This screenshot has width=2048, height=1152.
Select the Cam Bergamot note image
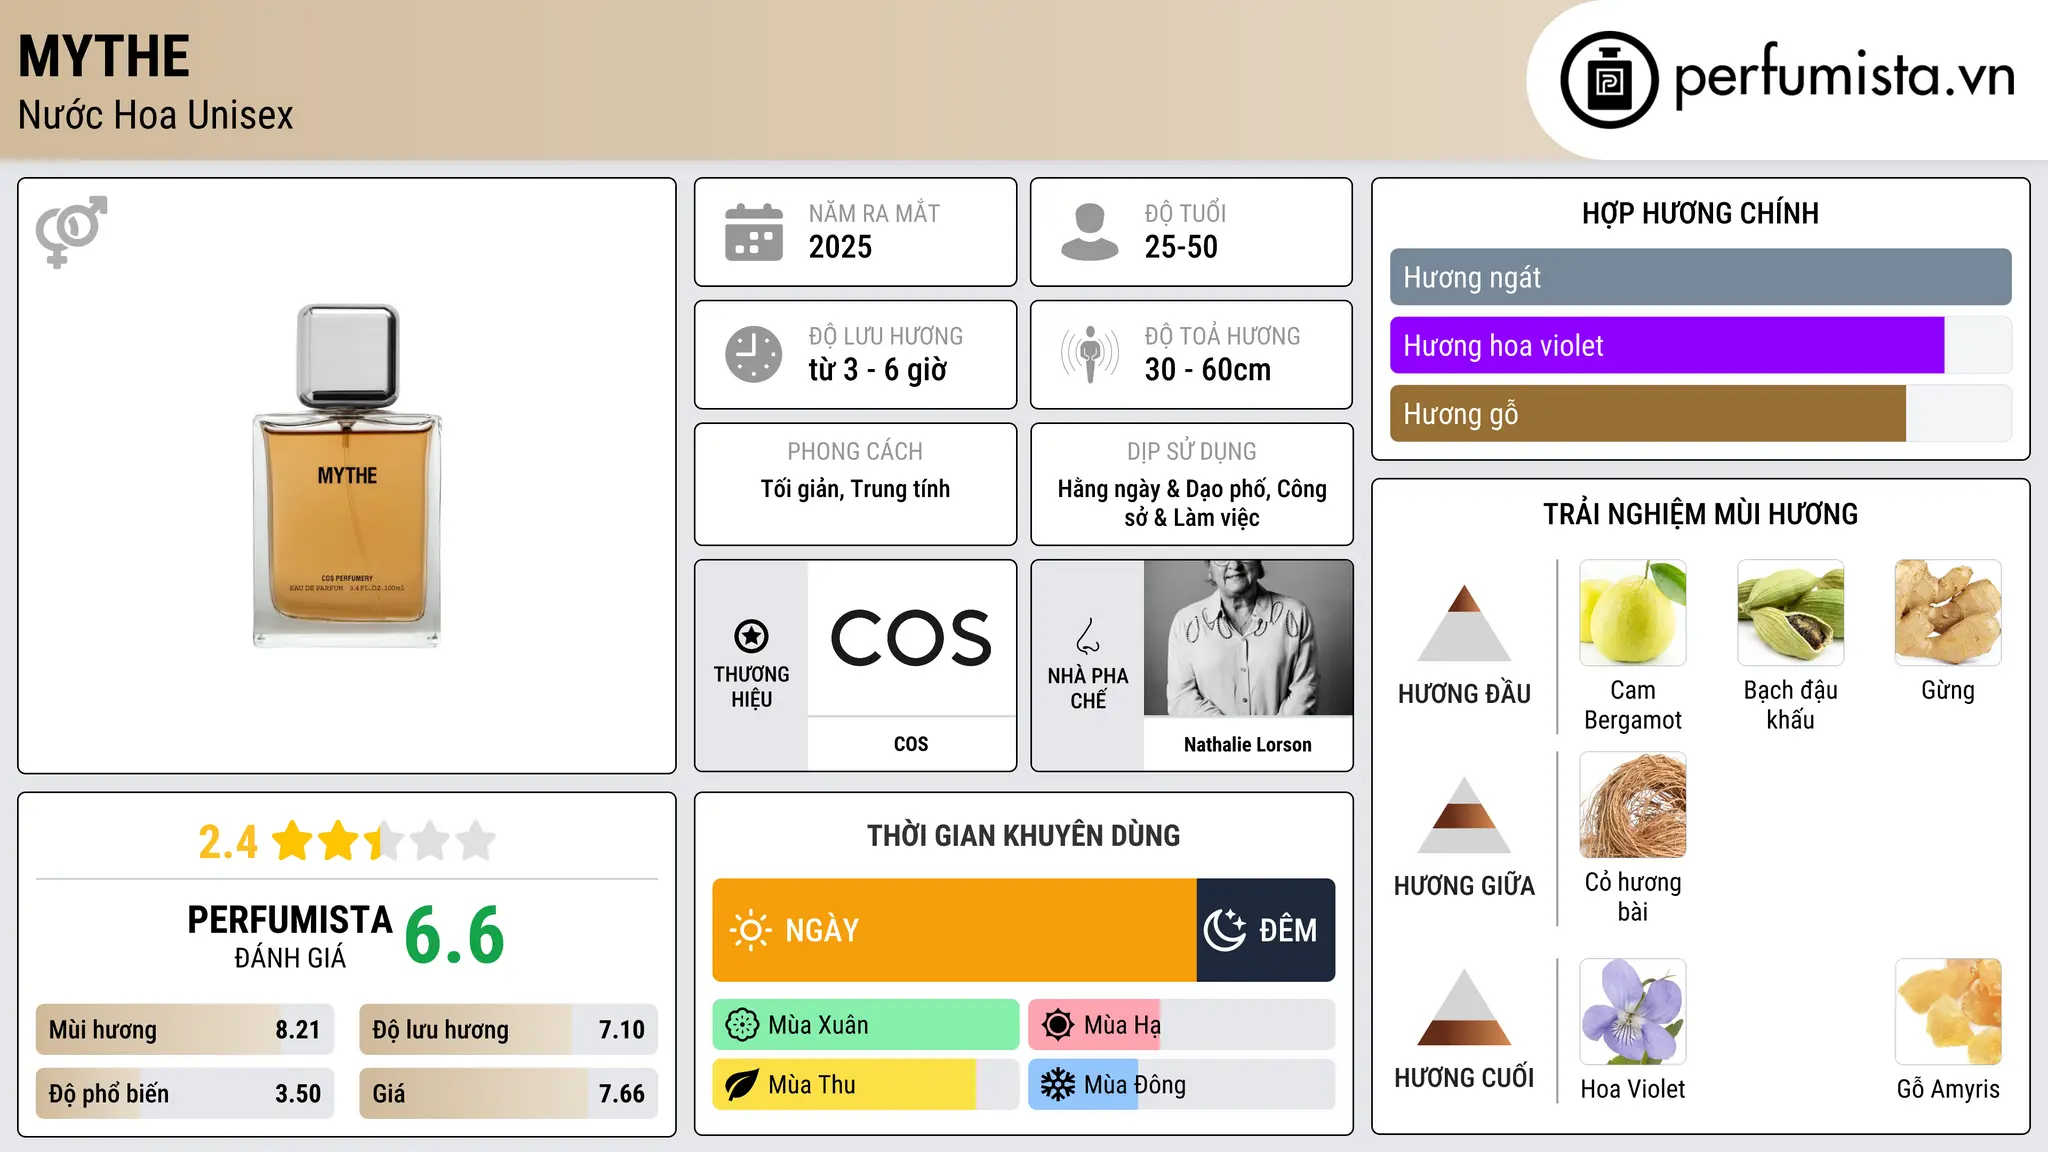(x=1633, y=613)
